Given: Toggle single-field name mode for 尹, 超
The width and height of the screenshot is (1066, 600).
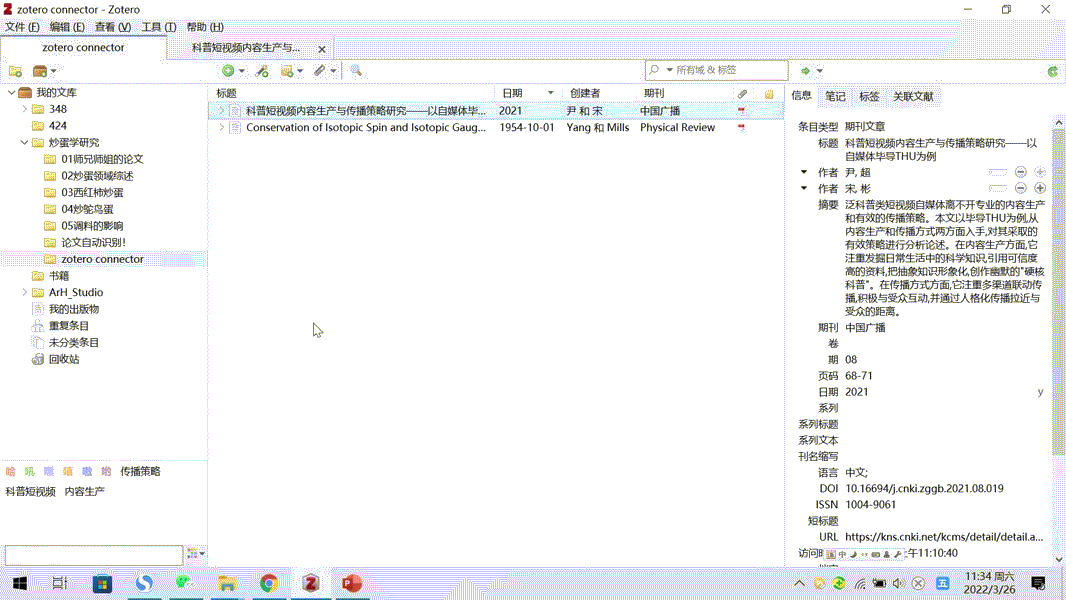Looking at the screenshot, I should tap(997, 173).
